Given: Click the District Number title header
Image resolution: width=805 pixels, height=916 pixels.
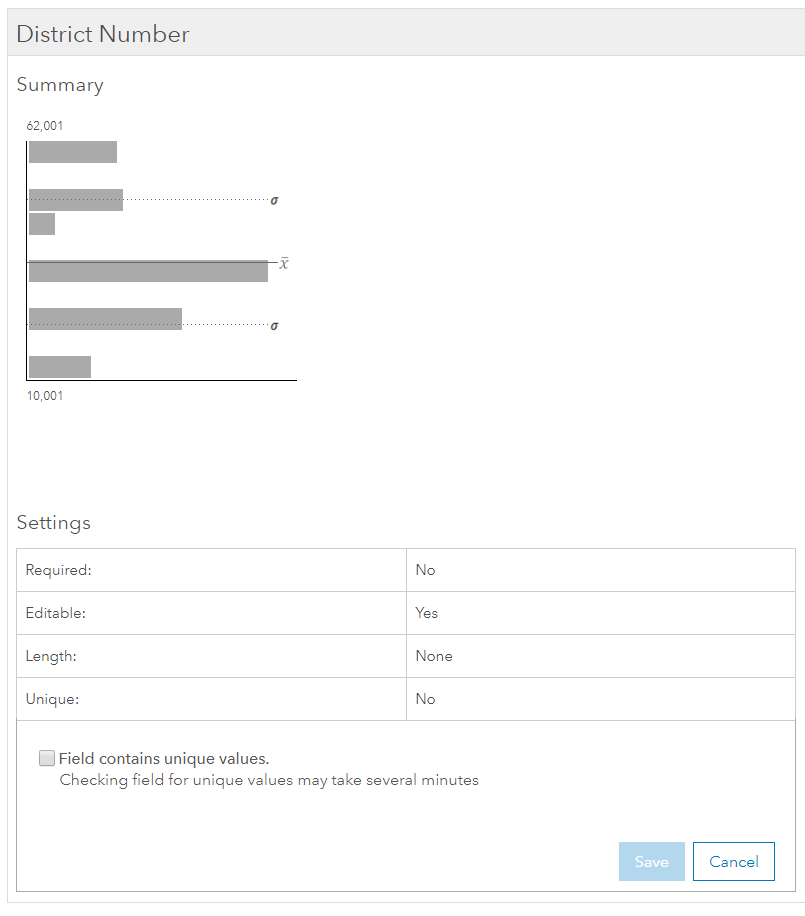Looking at the screenshot, I should [103, 34].
